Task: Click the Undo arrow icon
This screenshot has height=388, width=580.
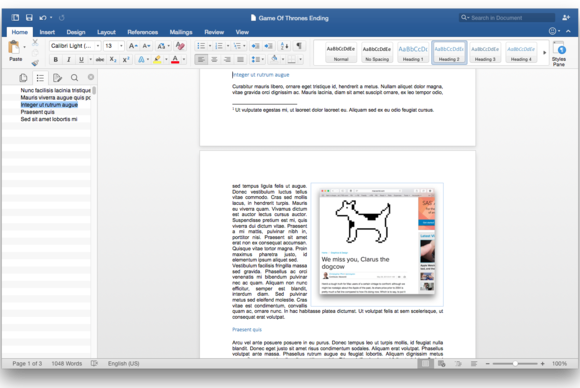Action: (x=43, y=17)
